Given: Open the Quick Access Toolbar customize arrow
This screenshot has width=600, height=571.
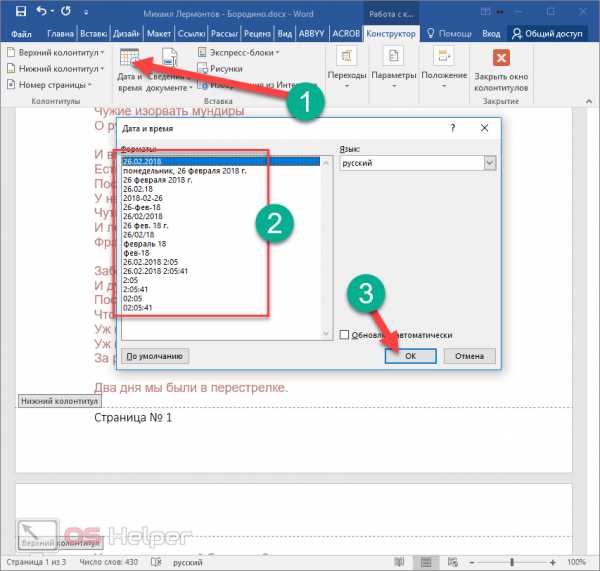Looking at the screenshot, I should (x=86, y=13).
